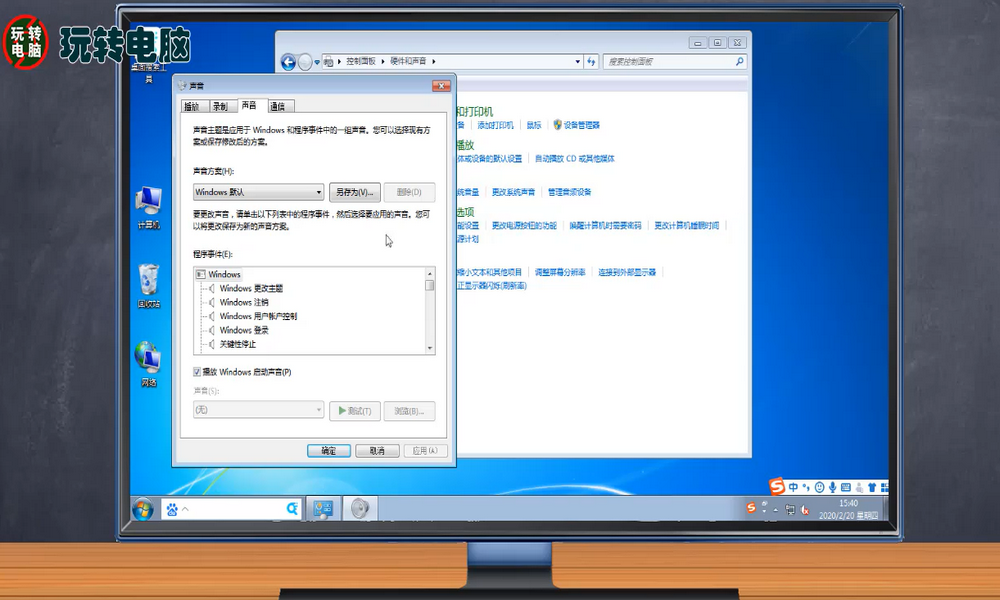This screenshot has width=1000, height=600.
Task: Click speaker icon beside Windows 登录
Action: click(212, 330)
